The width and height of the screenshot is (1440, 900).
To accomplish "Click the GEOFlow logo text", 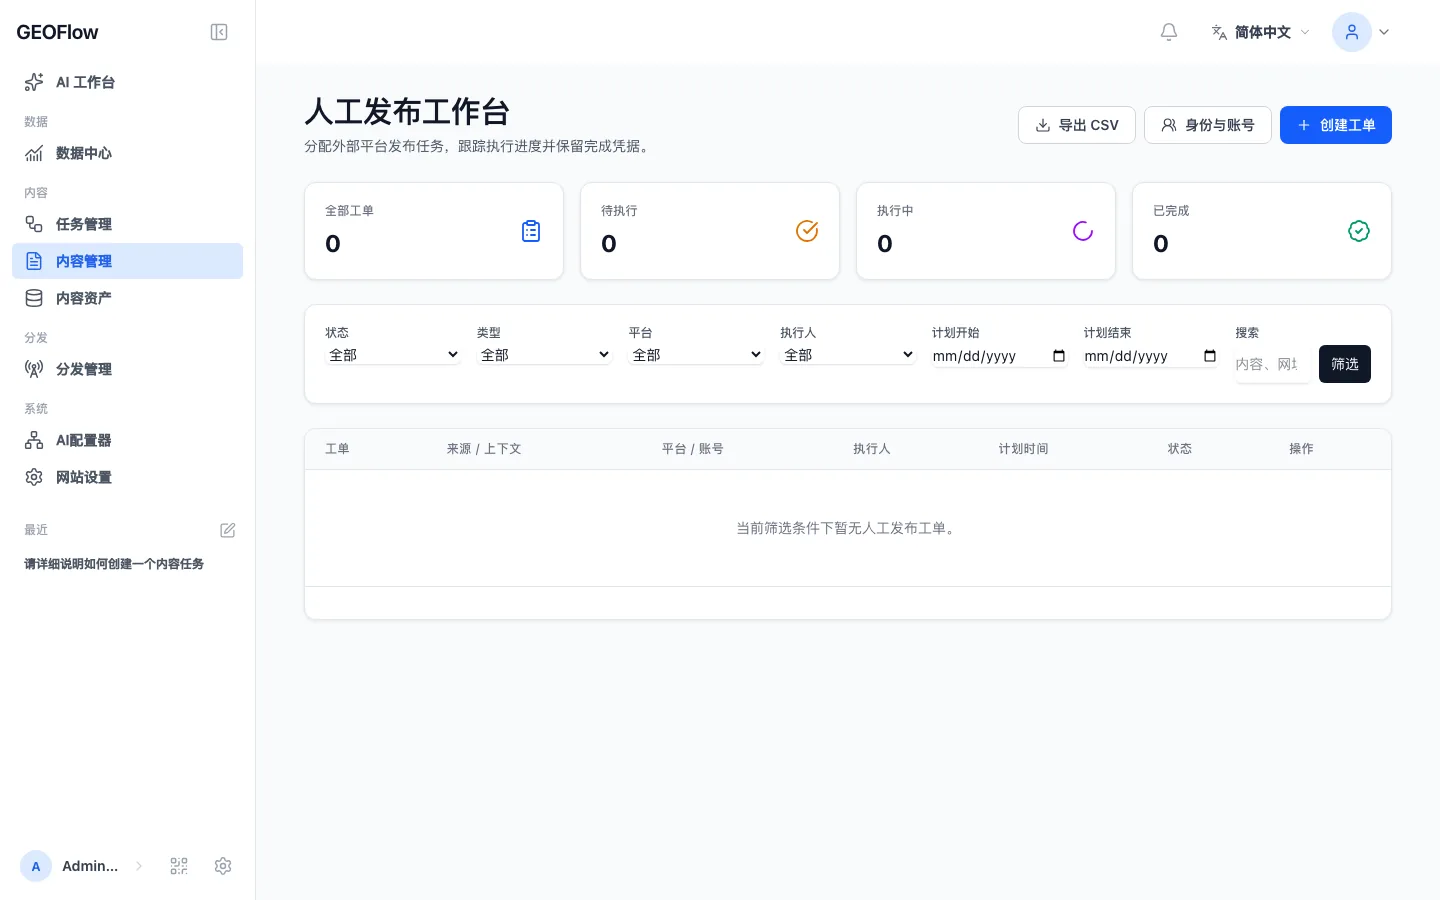I will pyautogui.click(x=57, y=32).
